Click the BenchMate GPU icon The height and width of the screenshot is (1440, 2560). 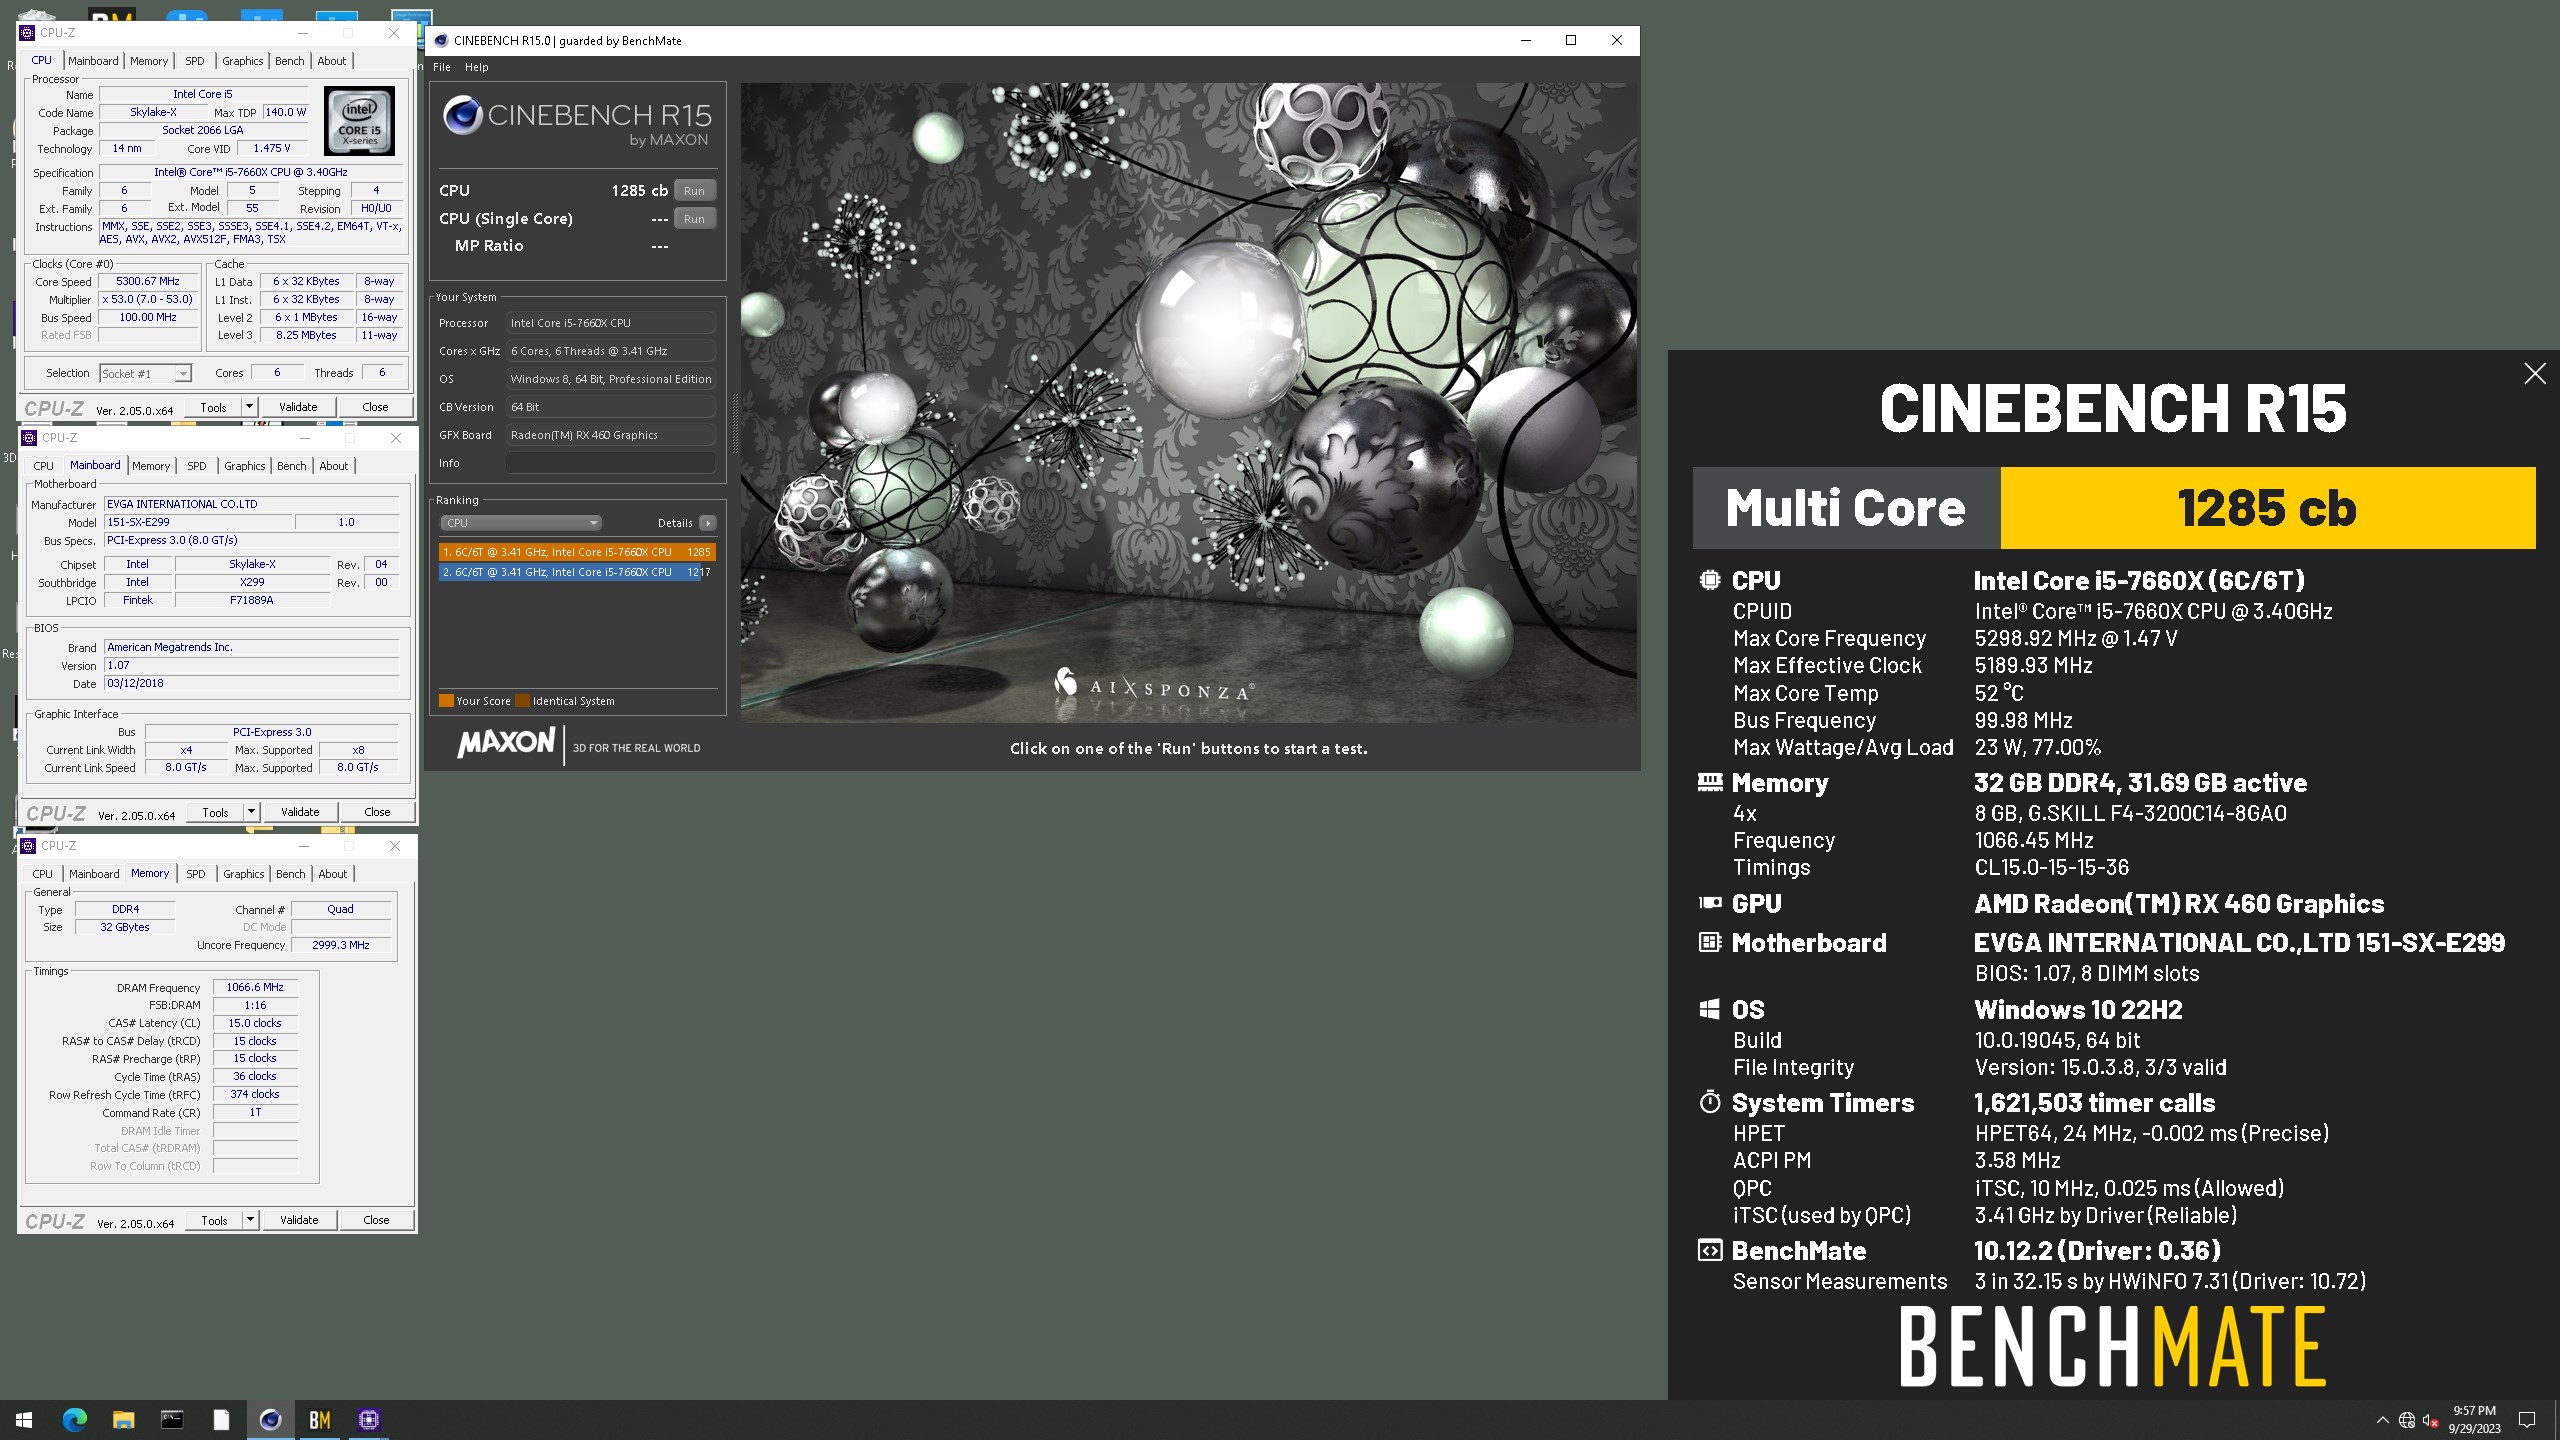1710,903
